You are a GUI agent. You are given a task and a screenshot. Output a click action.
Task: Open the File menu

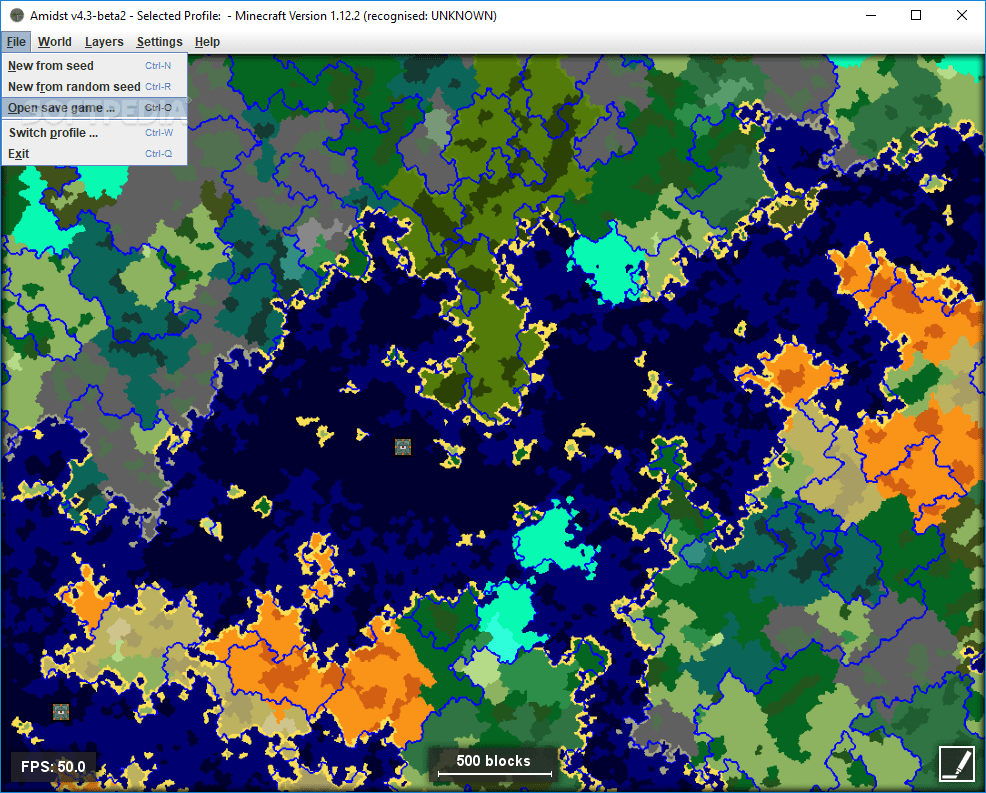pyautogui.click(x=16, y=42)
